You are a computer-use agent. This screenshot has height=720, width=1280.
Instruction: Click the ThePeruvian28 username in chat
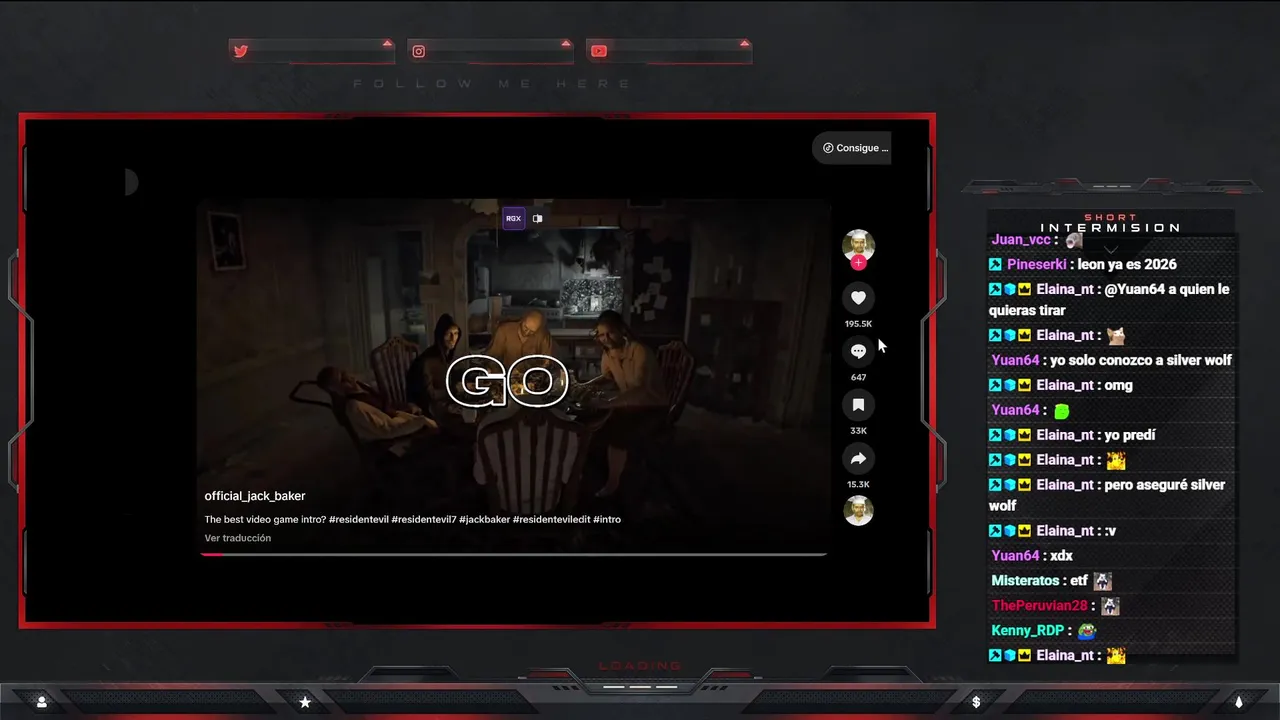click(1039, 606)
